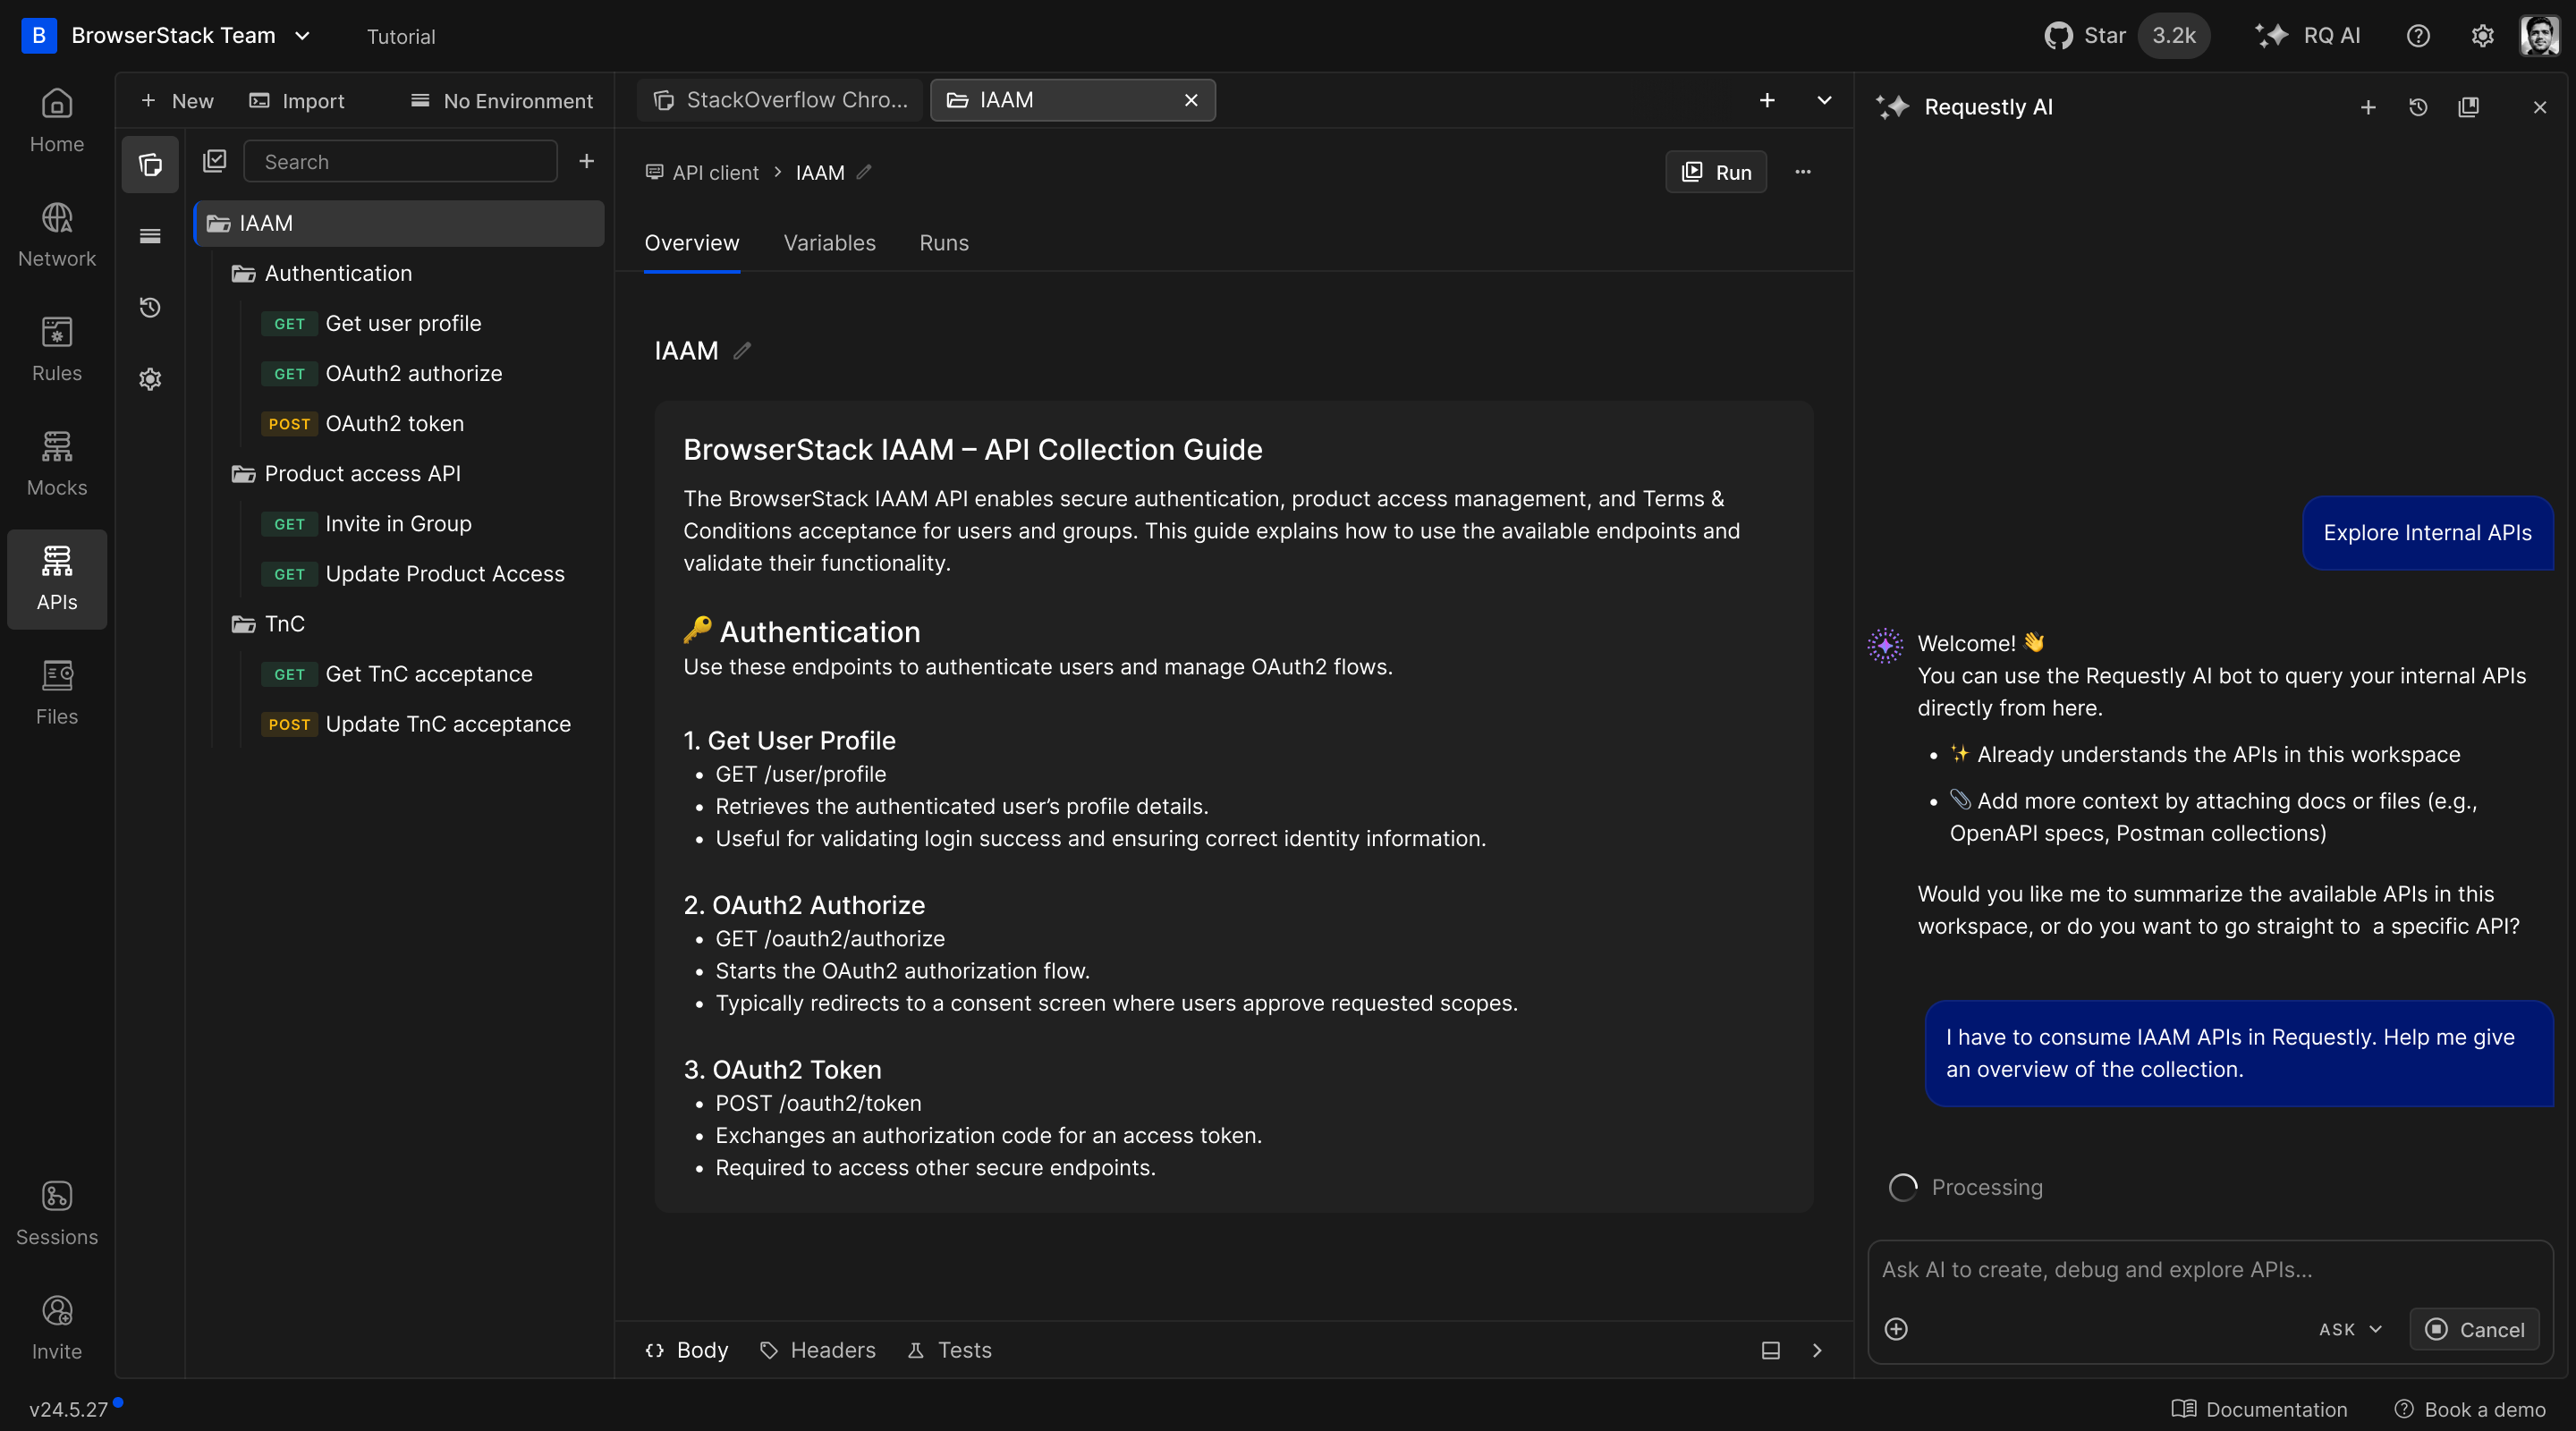Open AI panel in separate window icon
Viewport: 2576px width, 1431px height.
point(2469,107)
